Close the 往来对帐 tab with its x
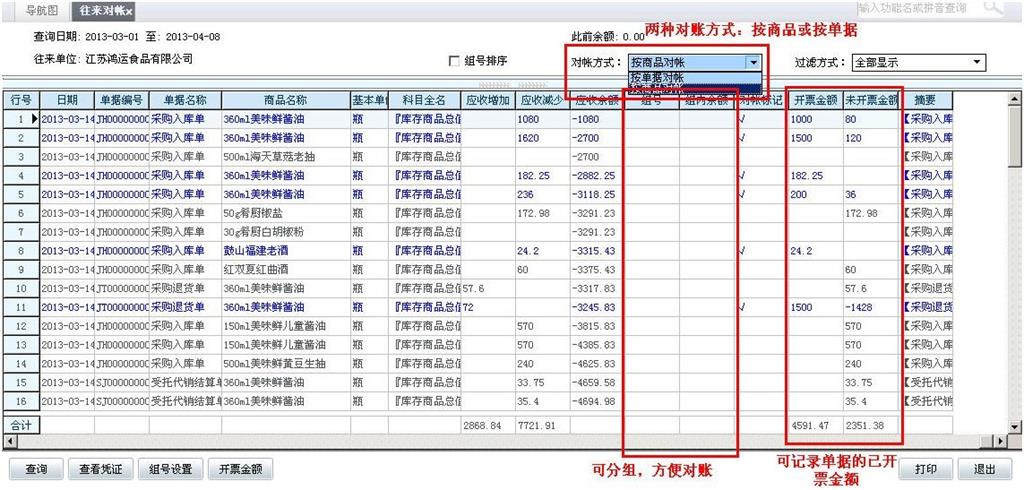1024x490 pixels. click(x=129, y=12)
